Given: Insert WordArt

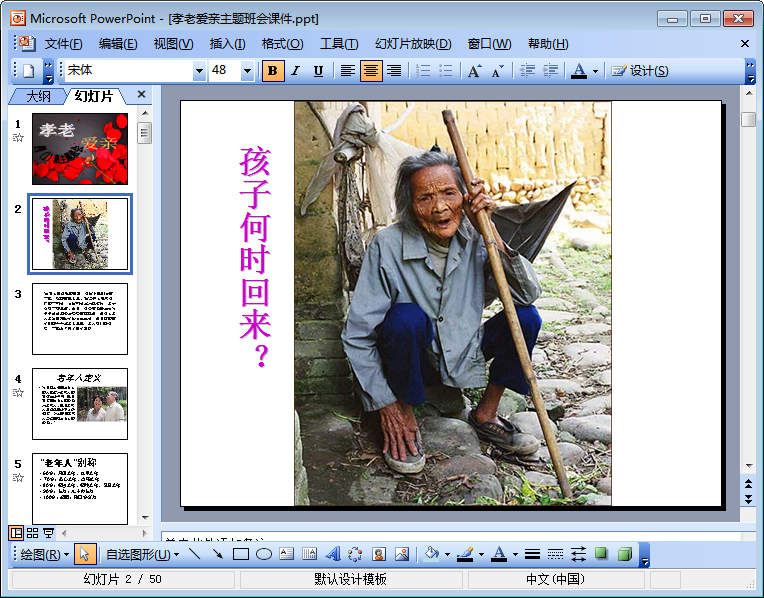Looking at the screenshot, I should click(333, 554).
